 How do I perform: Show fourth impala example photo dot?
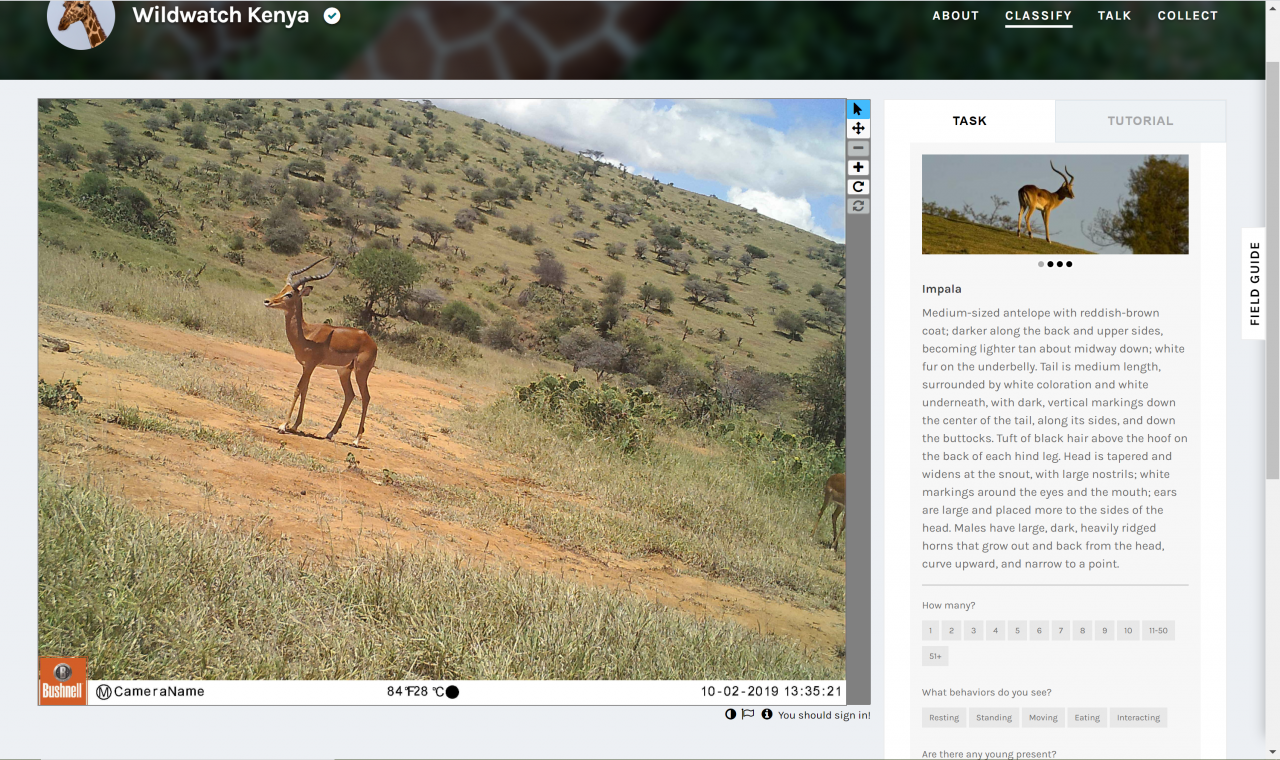coord(1069,264)
